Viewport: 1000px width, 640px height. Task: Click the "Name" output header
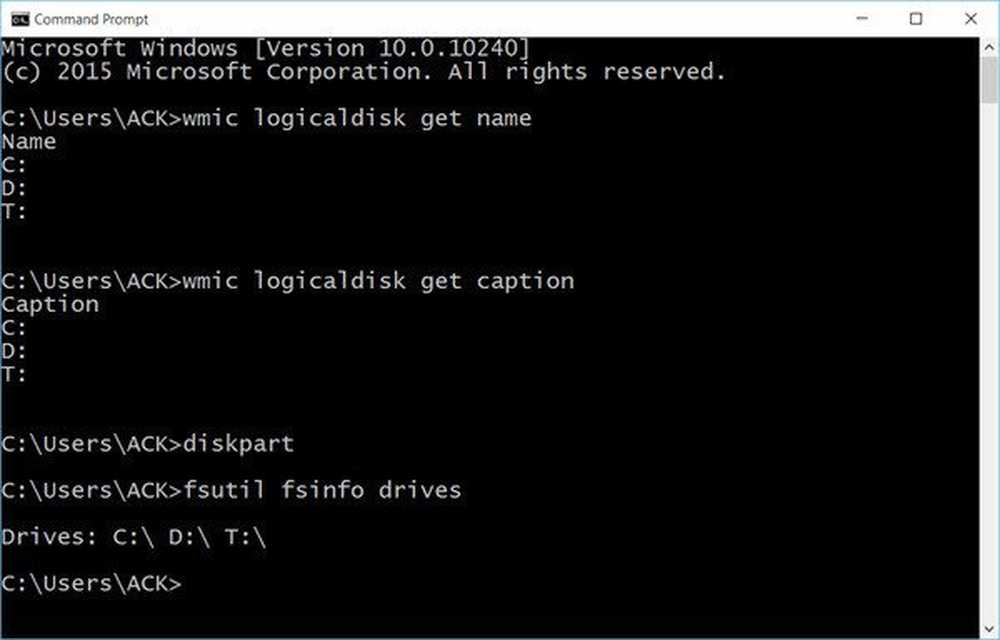click(x=29, y=142)
